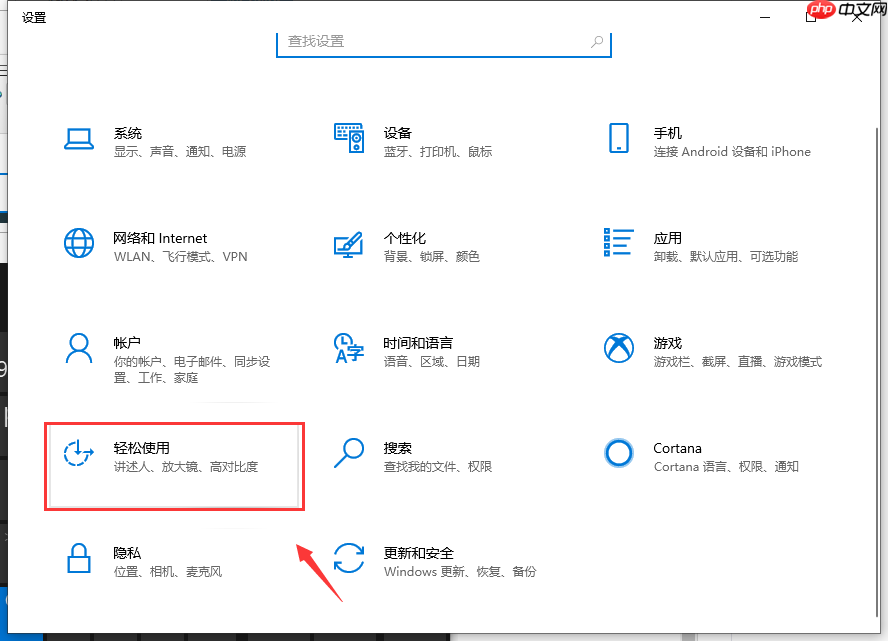Screen dimensions: 888x641
Task: Open the 手机 (Phone) settings icon
Action: (x=619, y=136)
